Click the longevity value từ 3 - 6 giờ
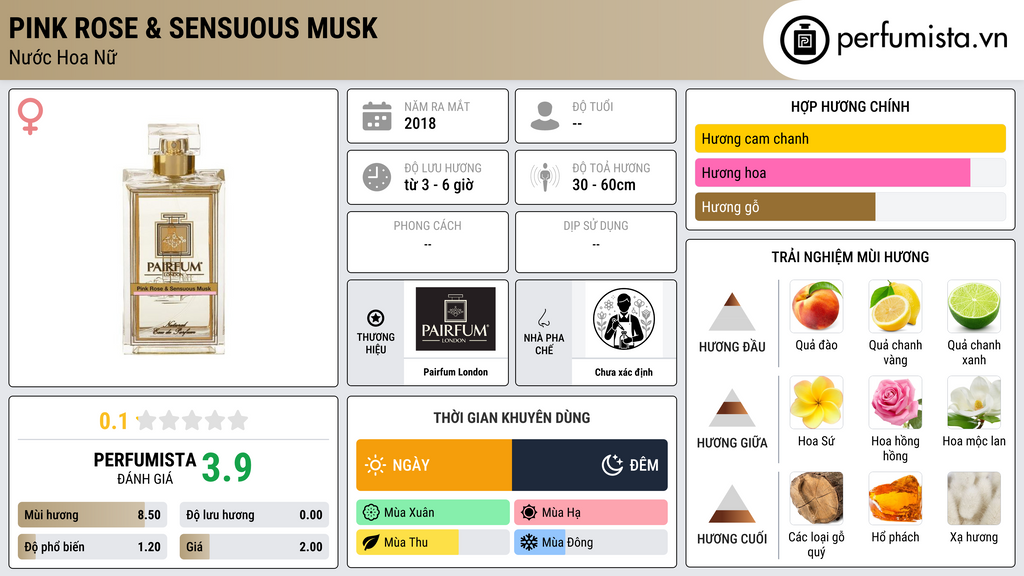 click(x=439, y=185)
